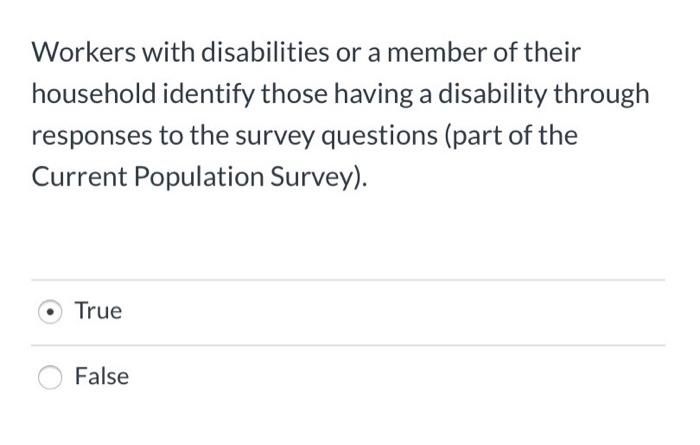Click the divider line above the True option
This screenshot has height=445, width=700.
tap(348, 280)
